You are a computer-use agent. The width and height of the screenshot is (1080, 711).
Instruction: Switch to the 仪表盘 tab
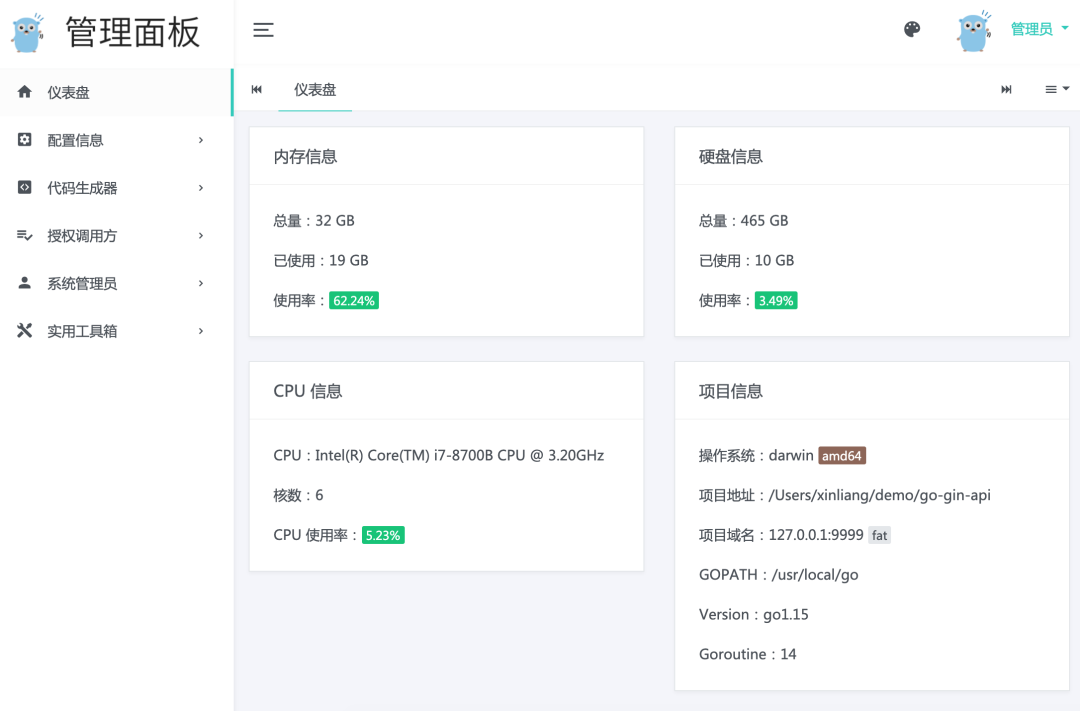pyautogui.click(x=315, y=89)
